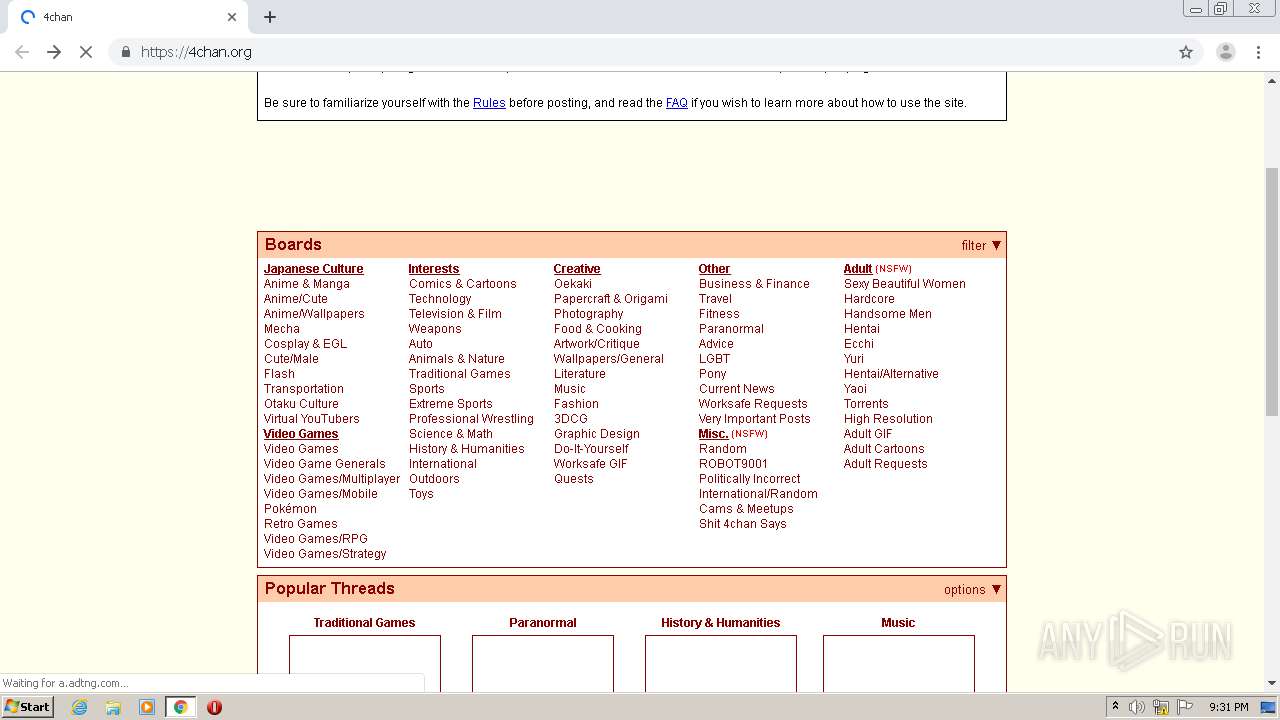Open the Retro Games board
The width and height of the screenshot is (1280, 720).
pyautogui.click(x=301, y=524)
